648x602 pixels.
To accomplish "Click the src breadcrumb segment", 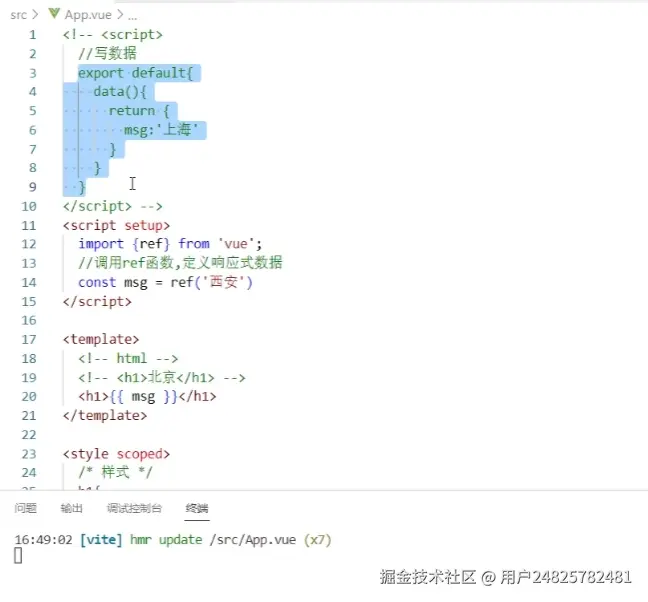I will click(x=19, y=15).
